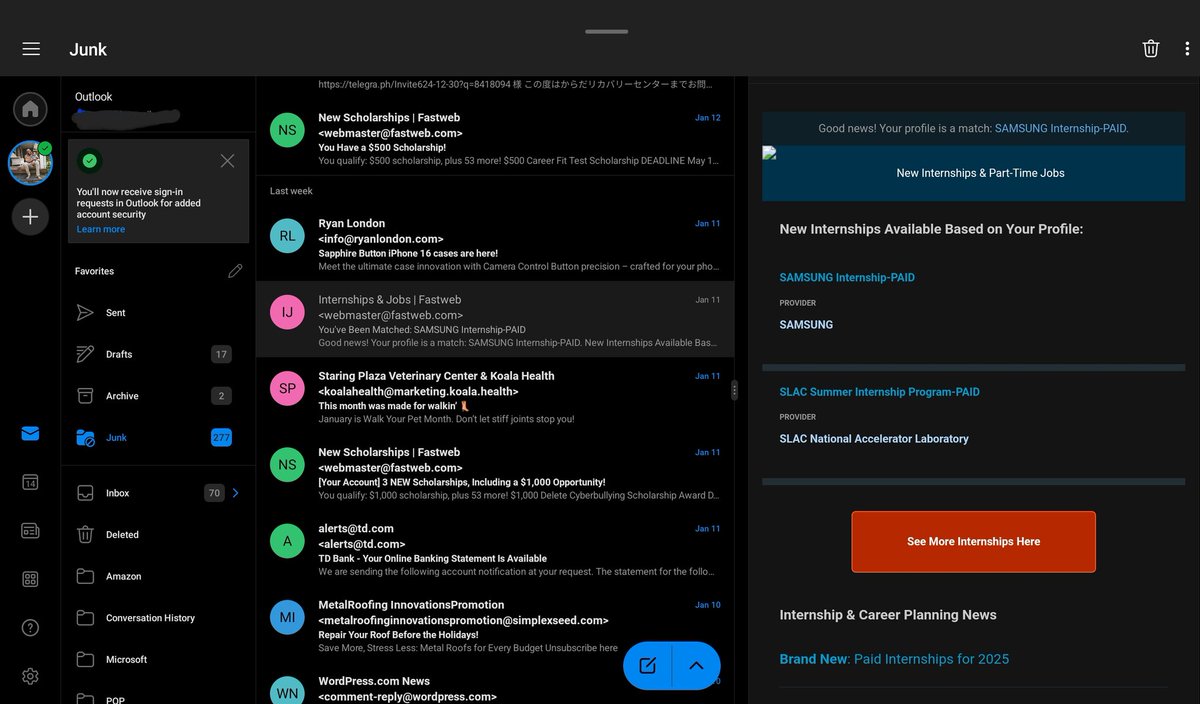Click the WN sender avatar
Image resolution: width=1200 pixels, height=704 pixels.
pyautogui.click(x=287, y=690)
